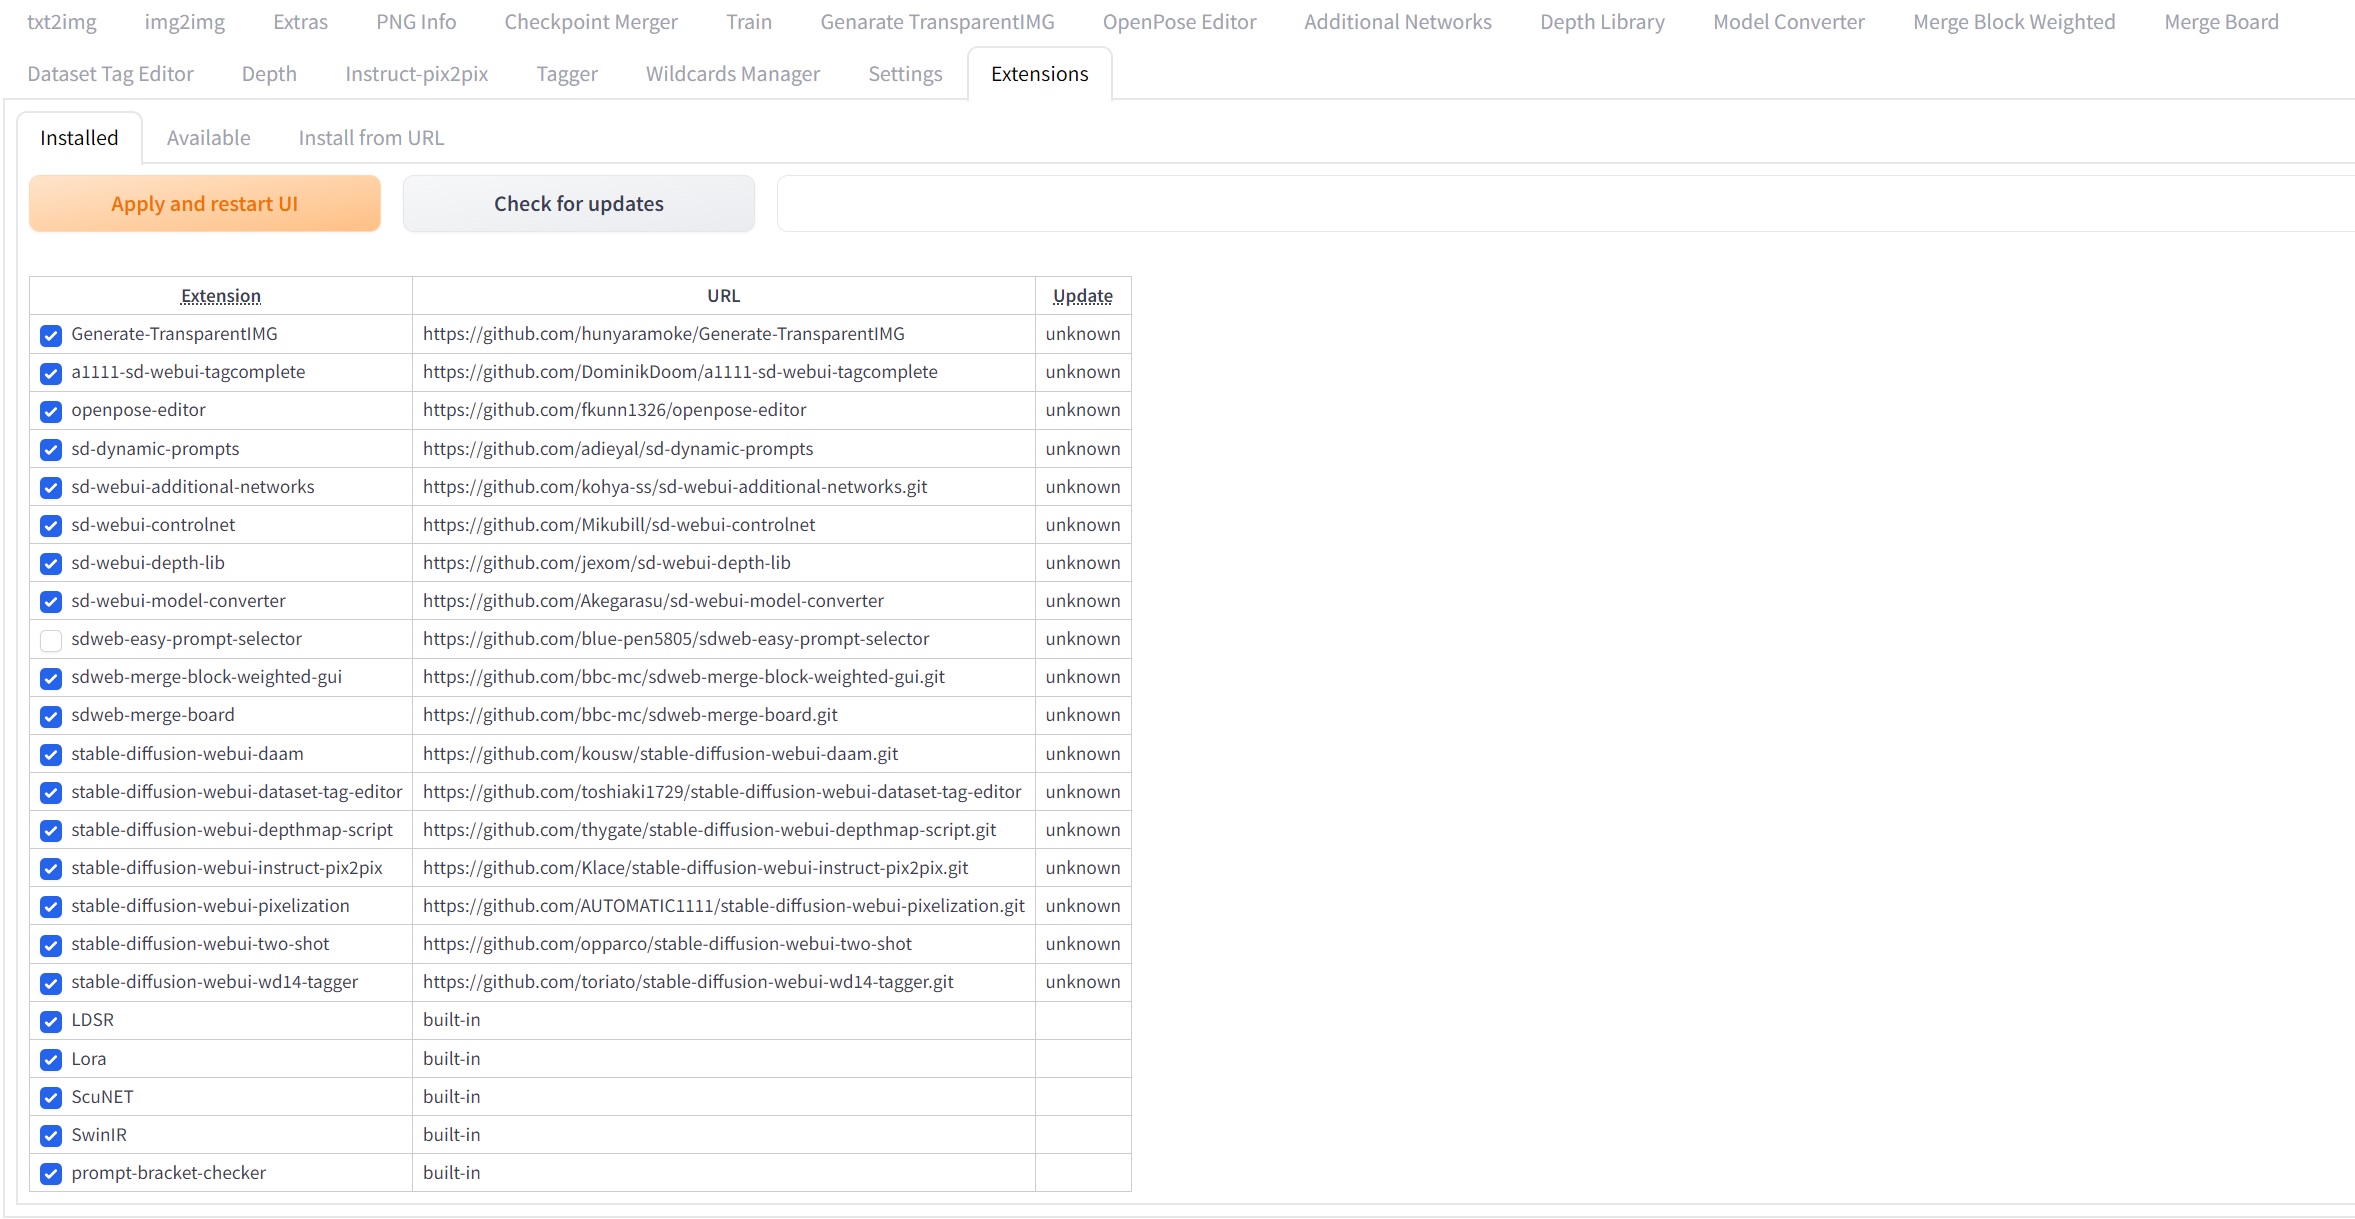Click unknown status in sd-webui-controlnet row
2355x1219 pixels.
1083,525
